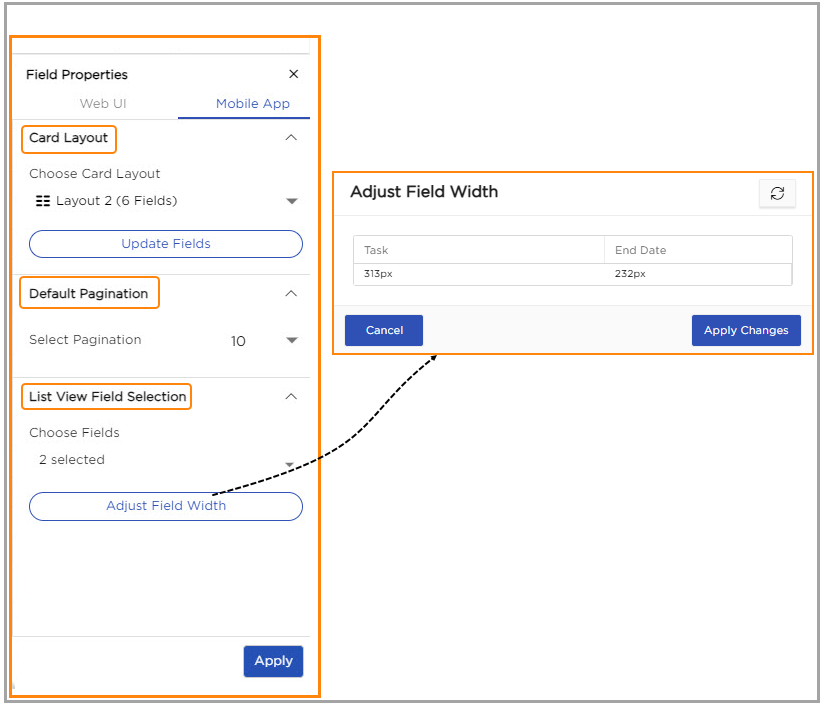Collapse List View Field Selection chevron

[x=291, y=397]
